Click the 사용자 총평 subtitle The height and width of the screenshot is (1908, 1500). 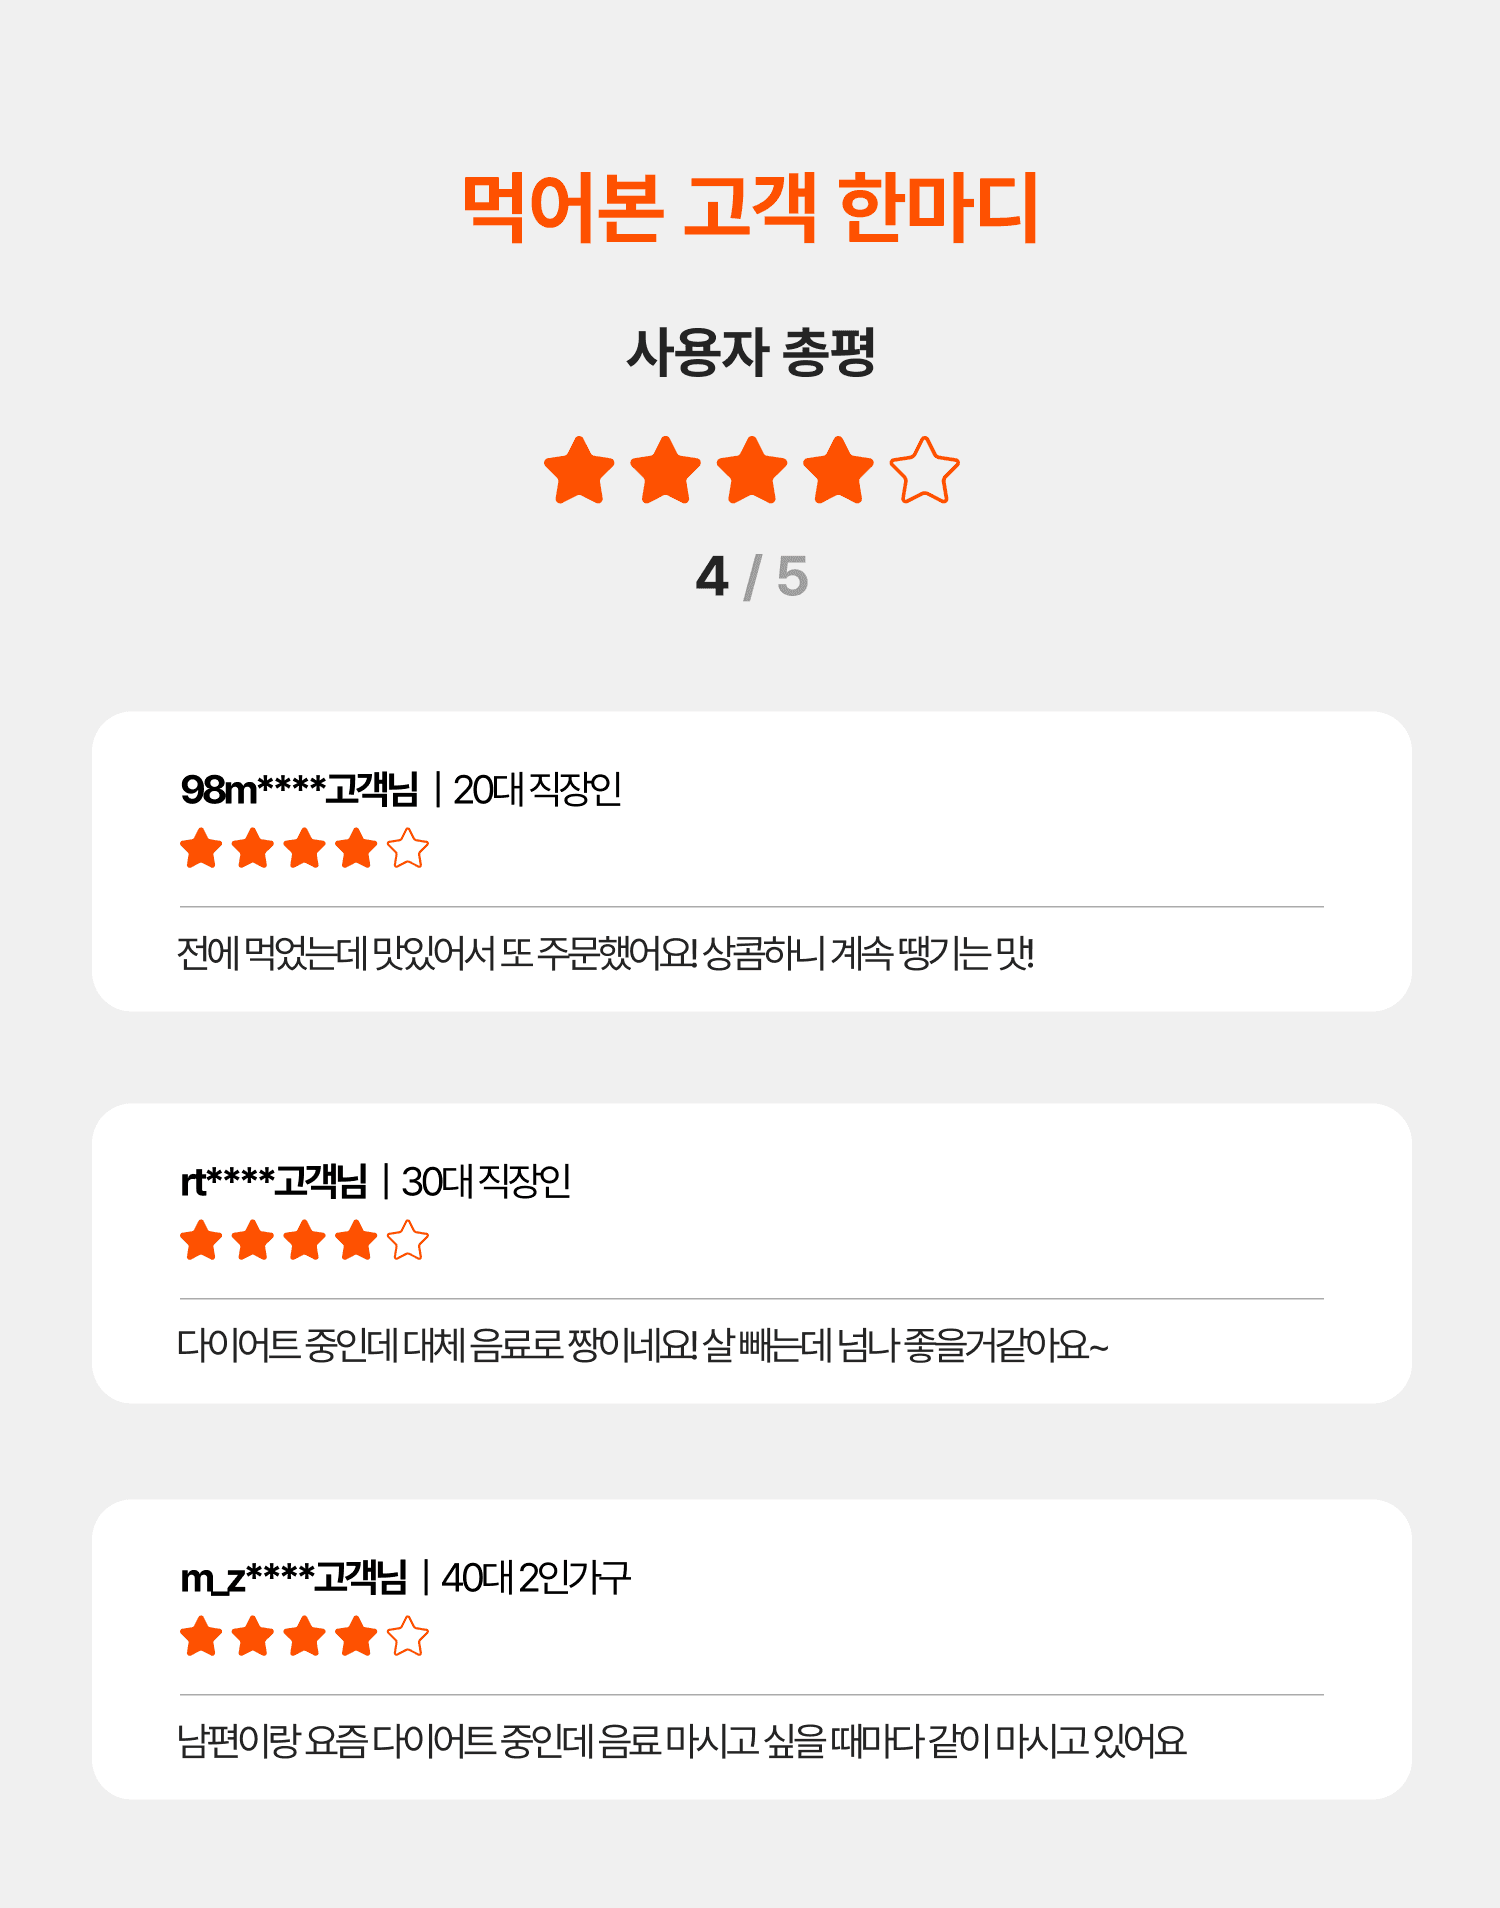(x=750, y=353)
